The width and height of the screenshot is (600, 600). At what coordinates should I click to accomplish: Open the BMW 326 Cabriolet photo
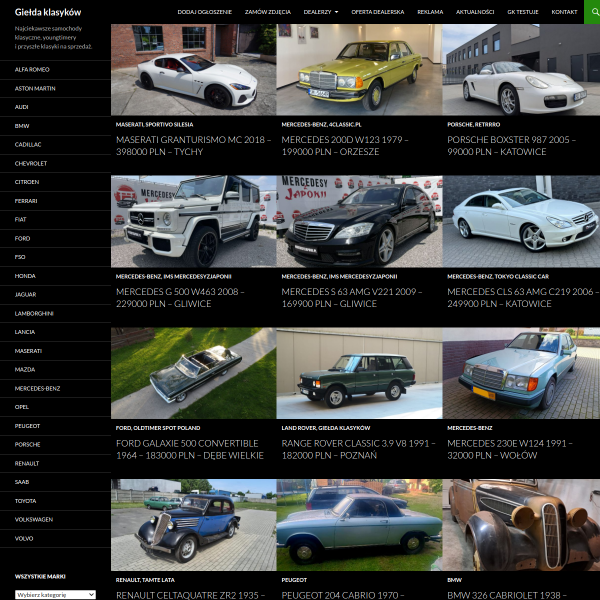(521, 525)
